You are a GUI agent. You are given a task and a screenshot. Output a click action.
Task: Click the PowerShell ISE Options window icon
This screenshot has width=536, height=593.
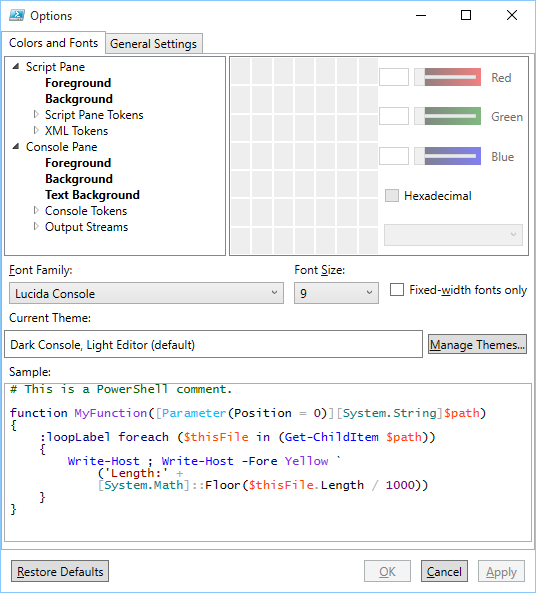(17, 16)
